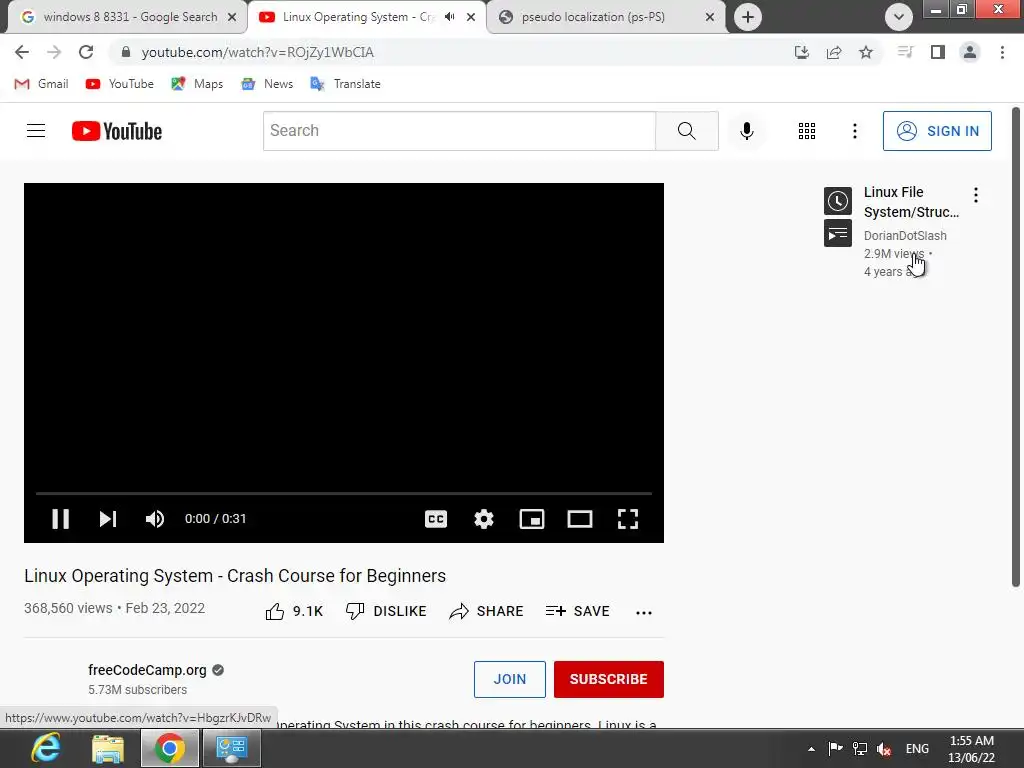Skip to next video in player
The width and height of the screenshot is (1024, 768).
tap(108, 519)
